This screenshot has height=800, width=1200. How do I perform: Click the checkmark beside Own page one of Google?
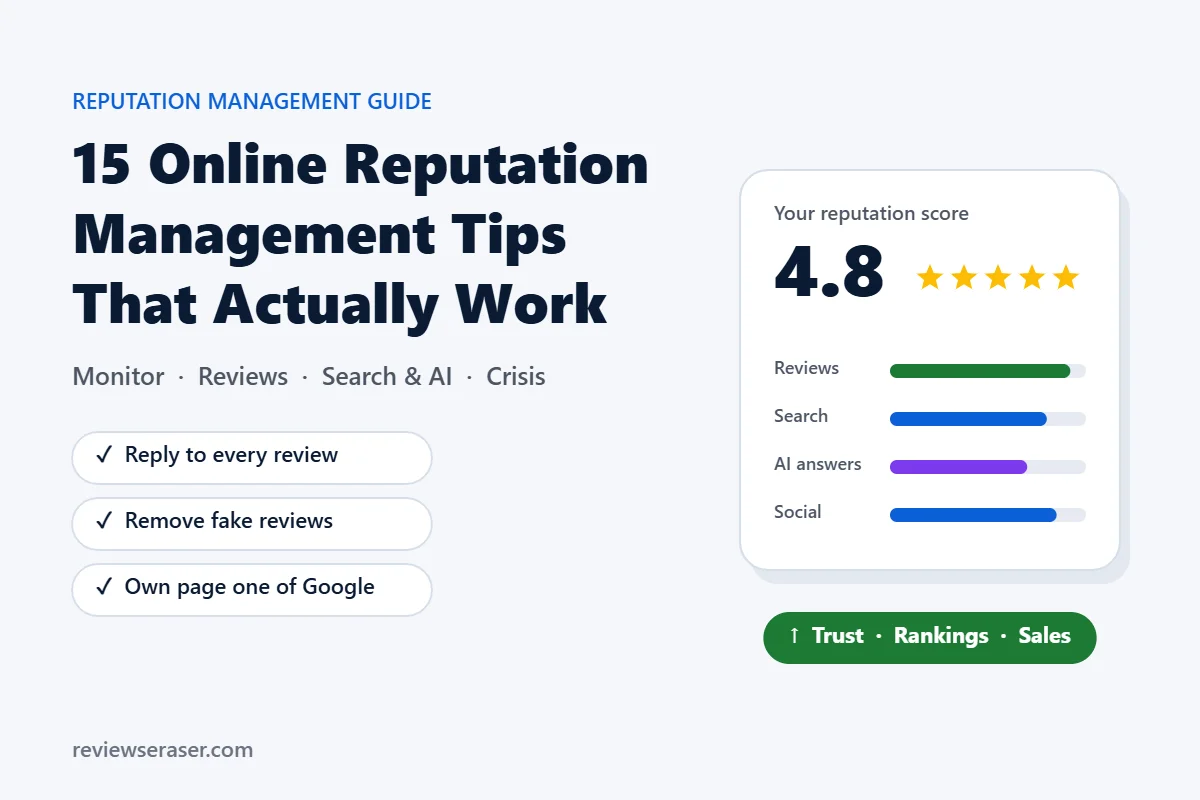[x=104, y=588]
